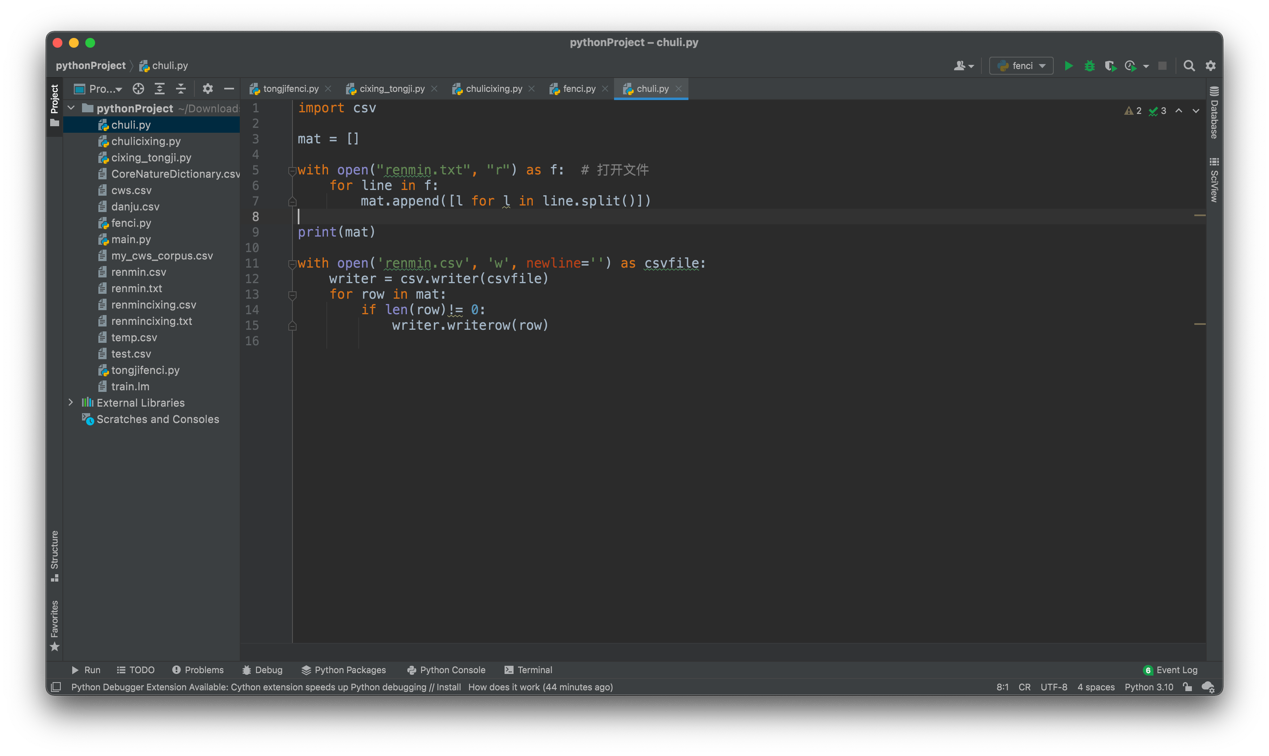The image size is (1269, 756).
Task: Toggle the SciView tool window
Action: tap(1214, 180)
